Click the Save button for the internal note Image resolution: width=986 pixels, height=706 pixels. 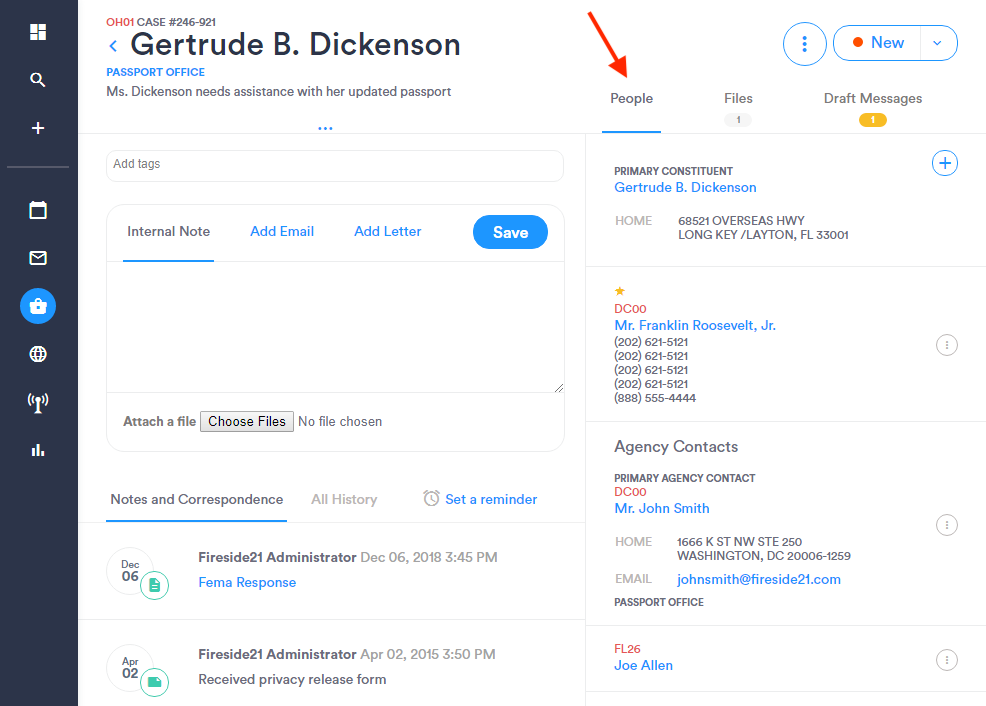point(510,231)
